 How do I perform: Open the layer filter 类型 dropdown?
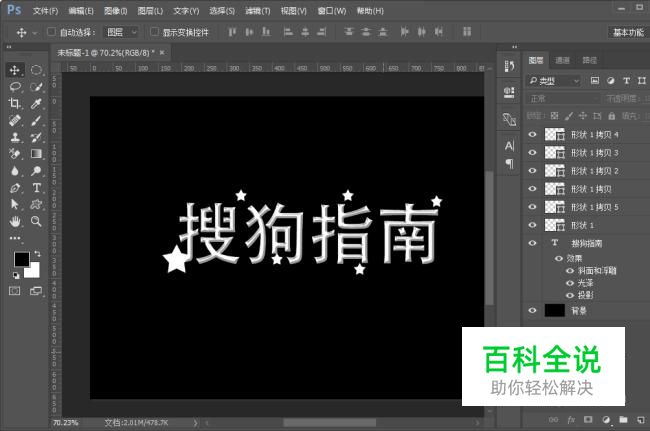[554, 81]
